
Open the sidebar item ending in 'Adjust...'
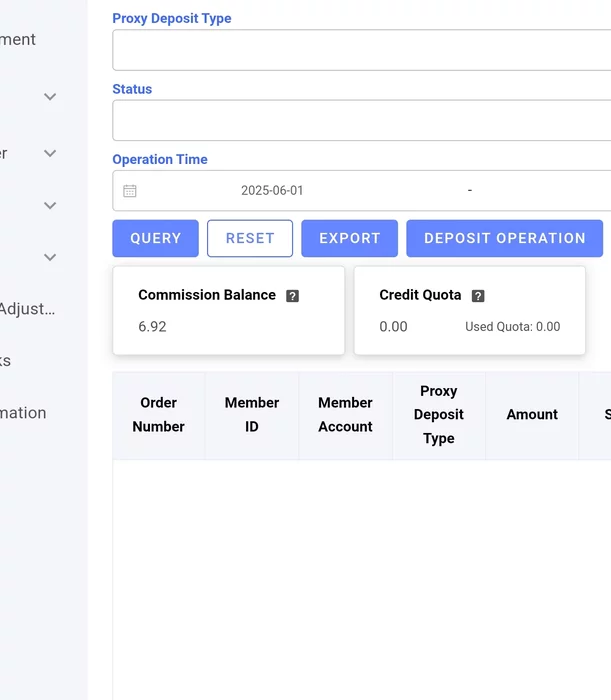click(x=27, y=309)
